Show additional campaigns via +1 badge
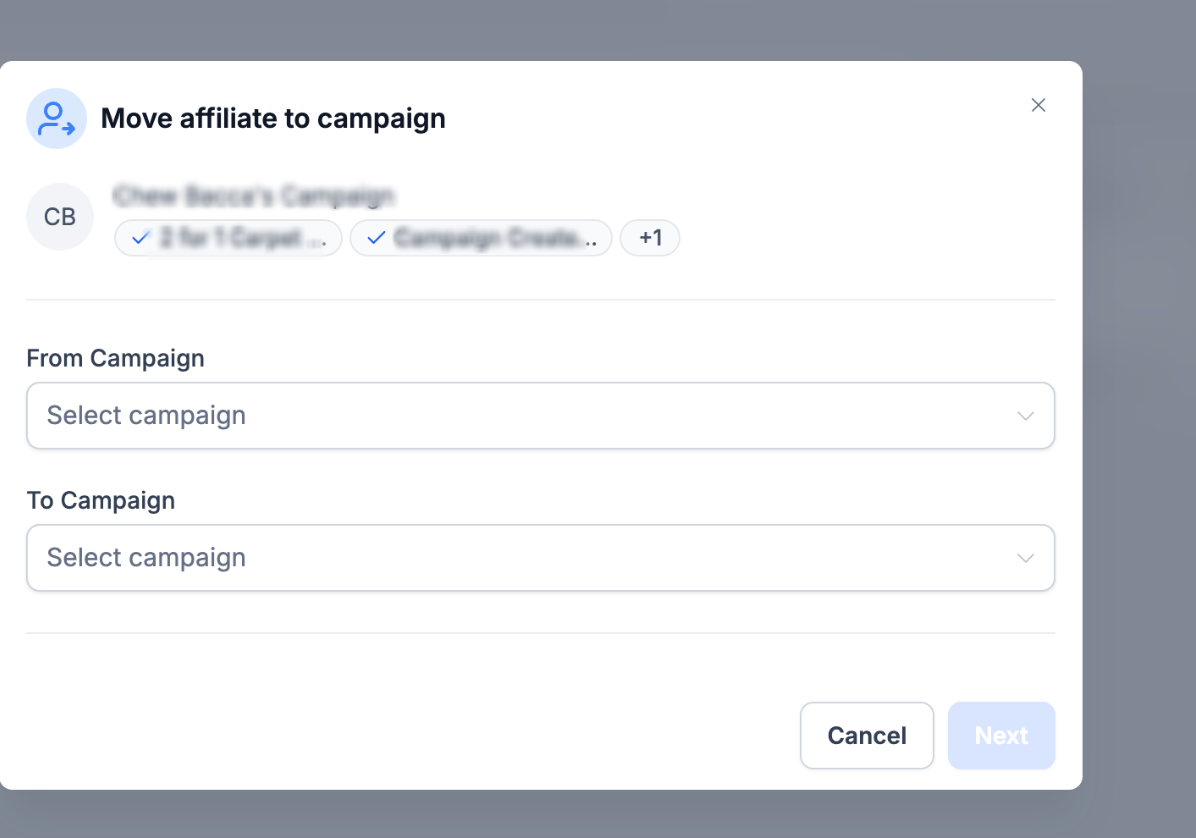1196x838 pixels. (x=650, y=238)
